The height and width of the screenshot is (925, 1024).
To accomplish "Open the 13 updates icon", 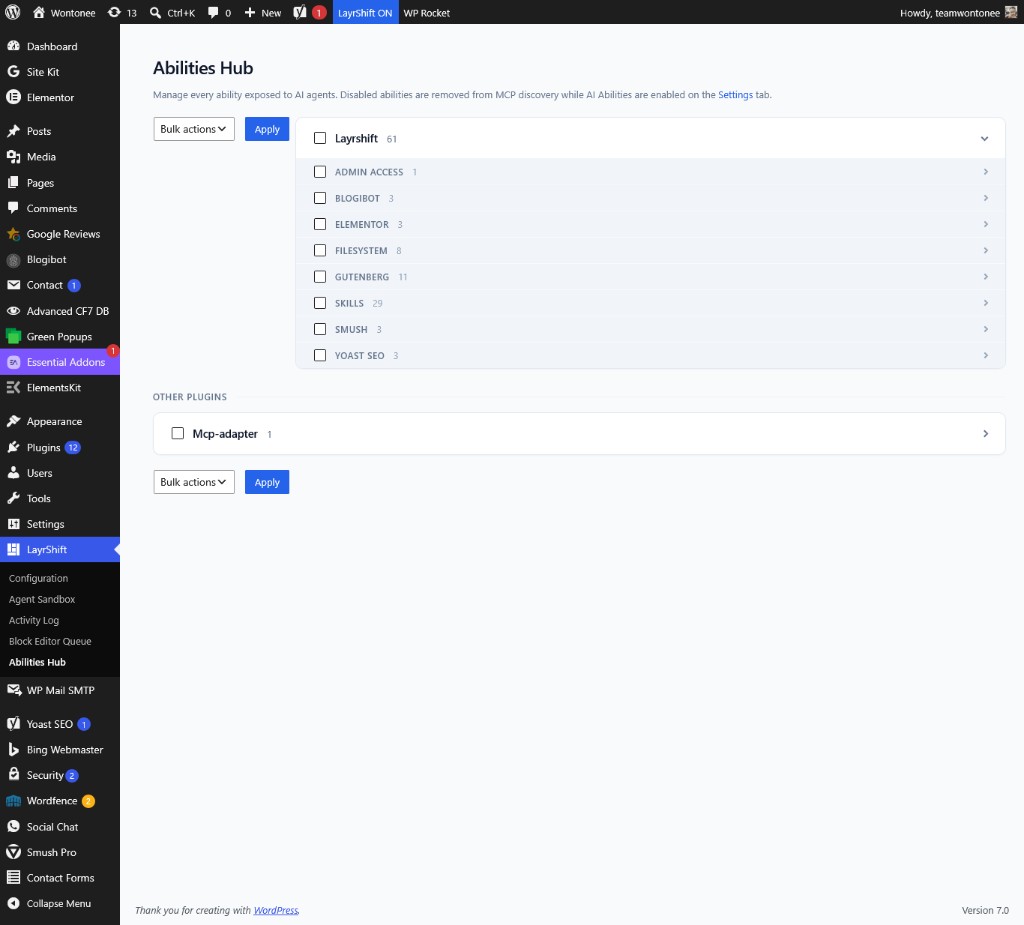I will [114, 12].
